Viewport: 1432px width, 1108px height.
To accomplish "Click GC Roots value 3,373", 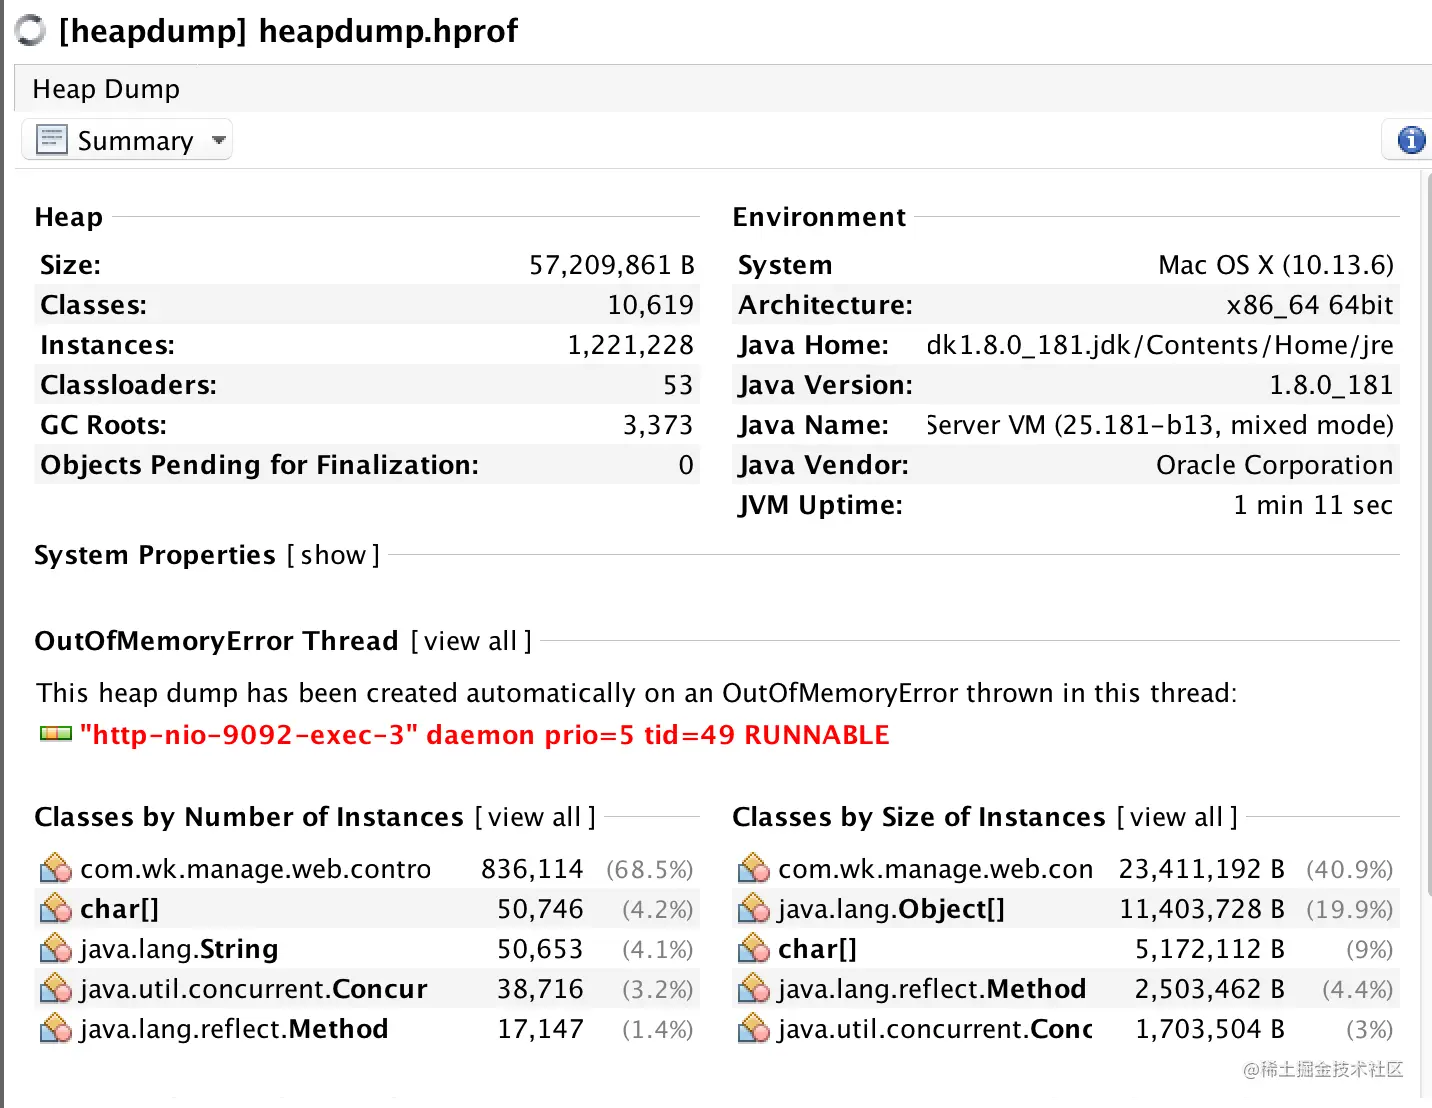I will (658, 425).
